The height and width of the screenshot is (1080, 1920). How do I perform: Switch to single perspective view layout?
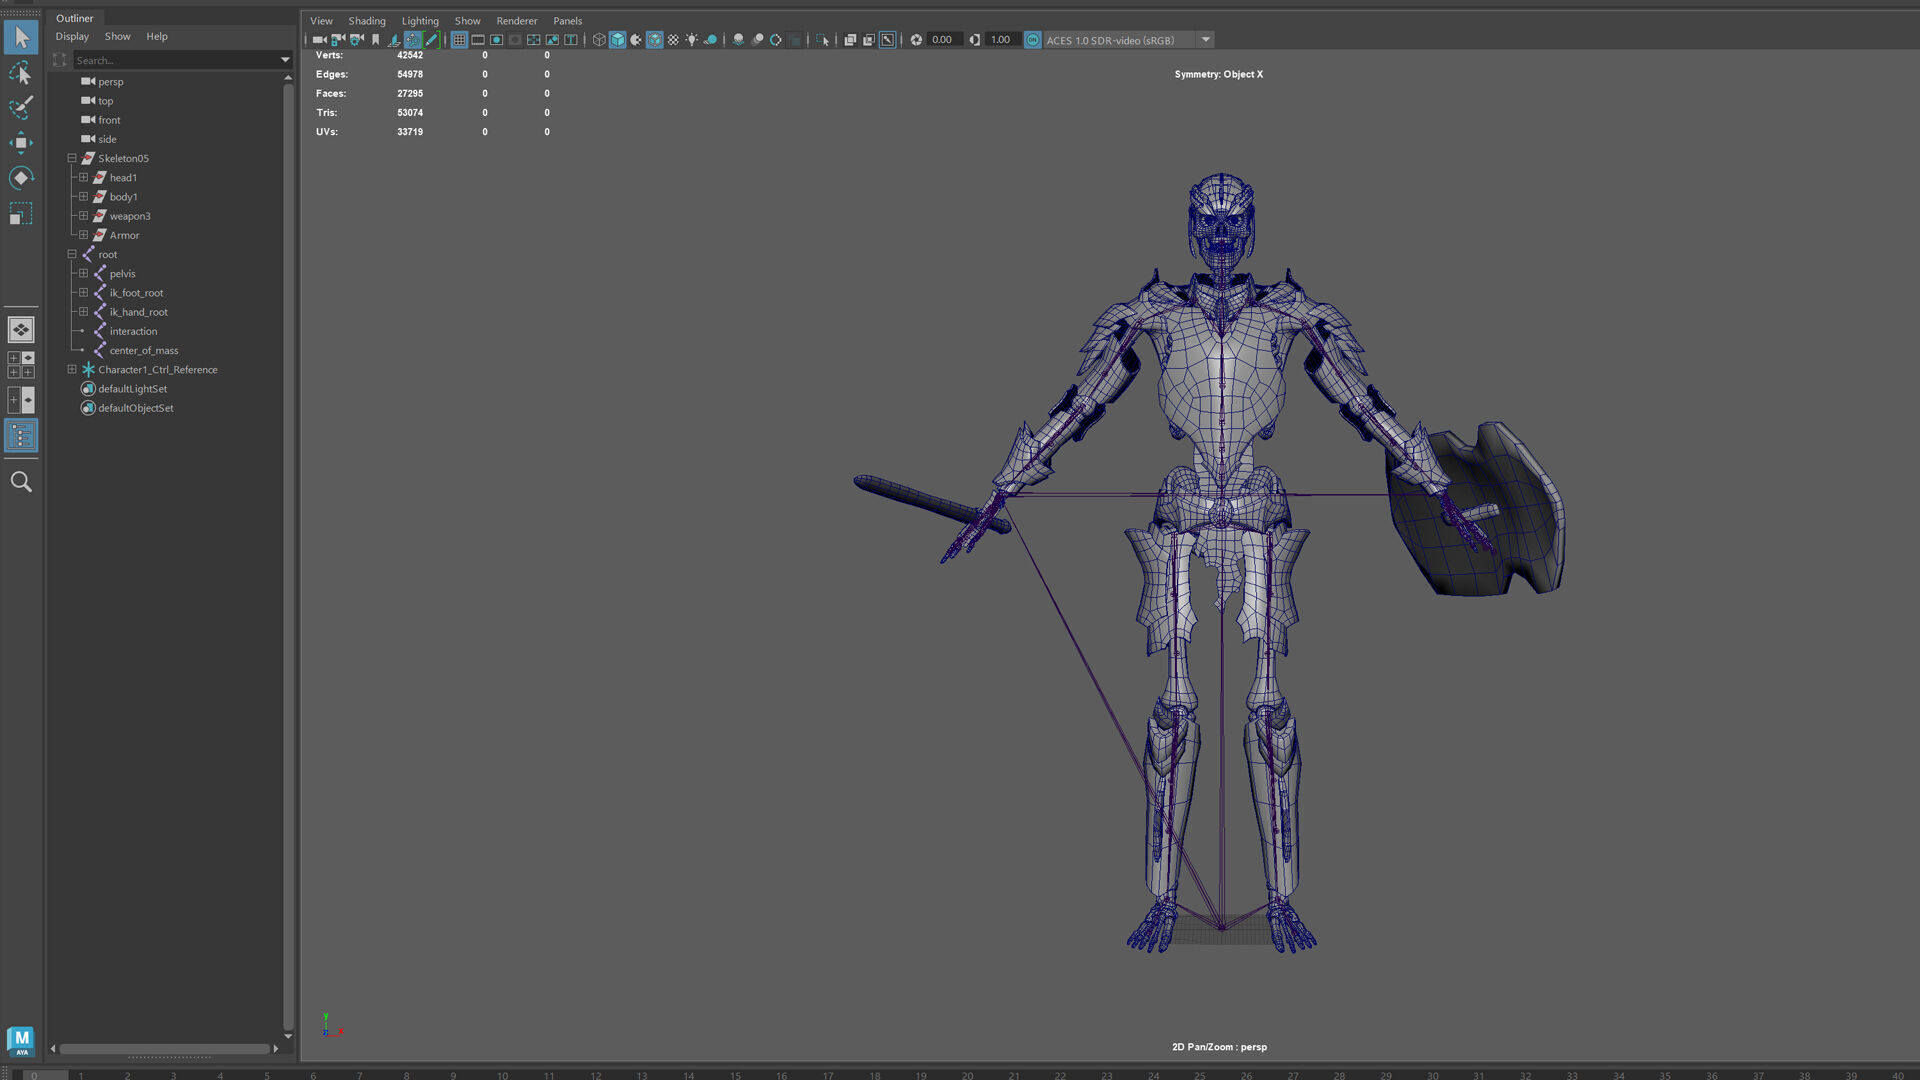tap(21, 330)
